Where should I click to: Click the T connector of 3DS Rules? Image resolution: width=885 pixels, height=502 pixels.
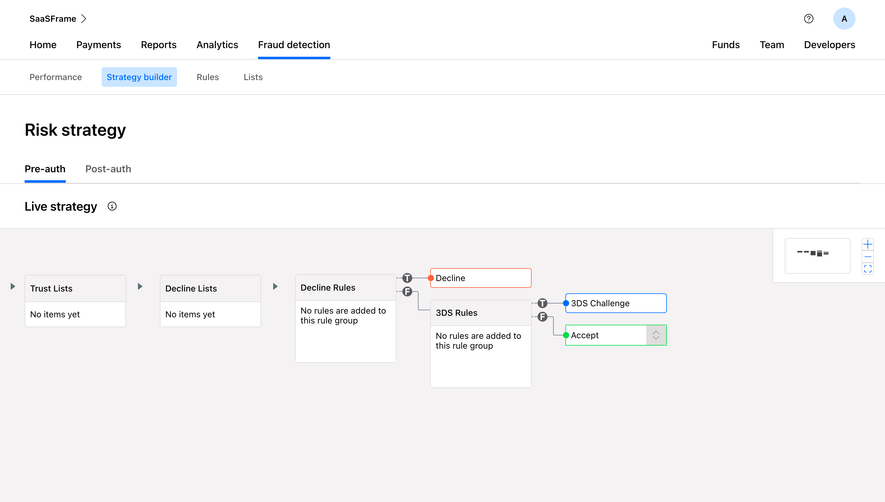point(542,303)
